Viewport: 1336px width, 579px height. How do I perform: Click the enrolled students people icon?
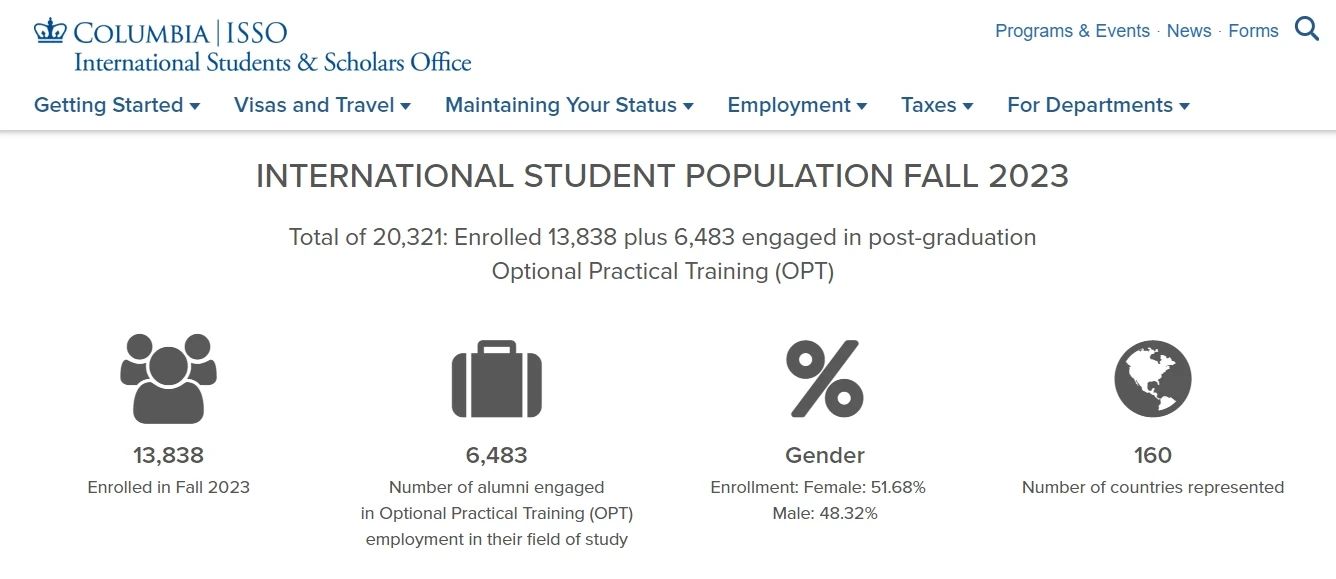pyautogui.click(x=168, y=378)
